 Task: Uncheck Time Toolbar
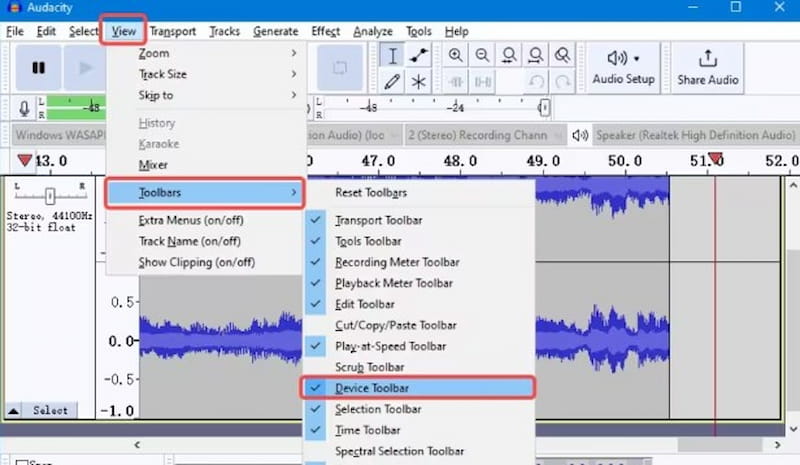[419, 430]
